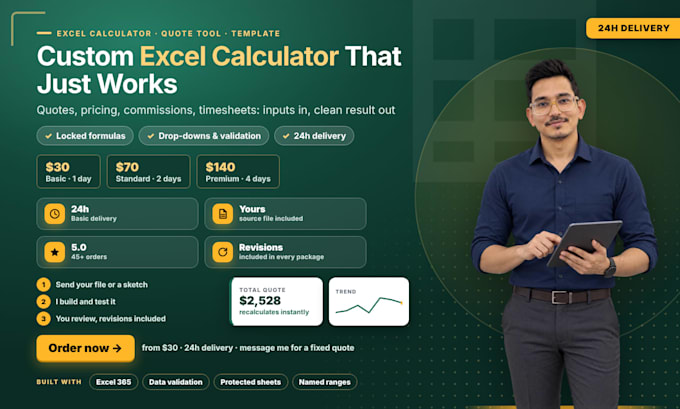Click the photo of the man holding tablet
Viewport: 680px width, 409px height.
tap(564, 234)
